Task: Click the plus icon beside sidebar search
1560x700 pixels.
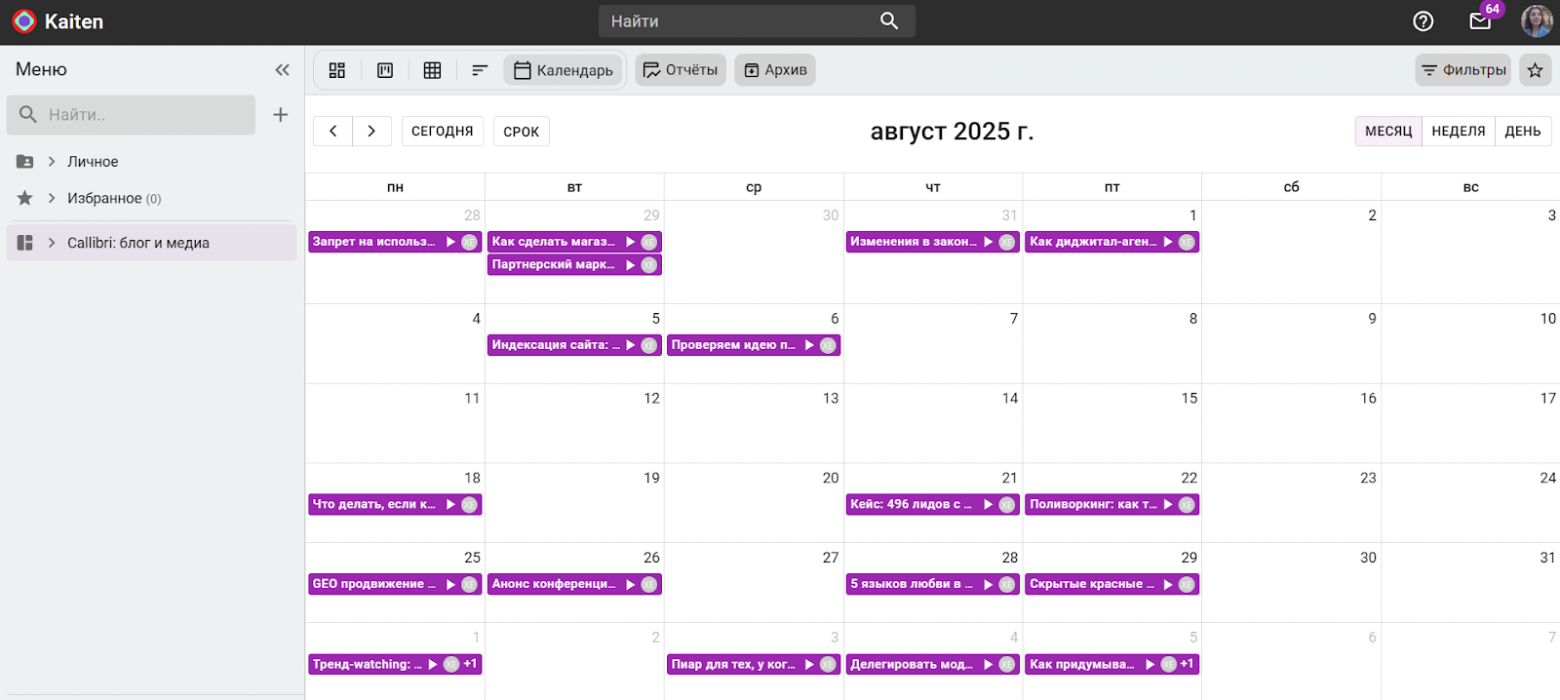Action: [281, 115]
